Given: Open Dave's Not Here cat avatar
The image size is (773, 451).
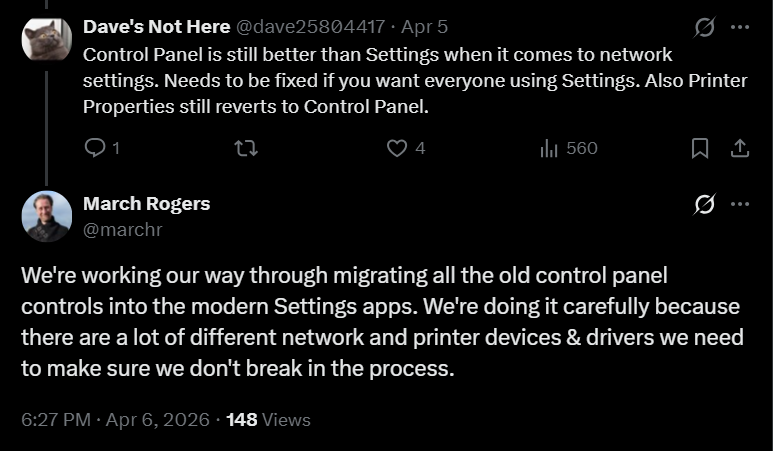Looking at the screenshot, I should click(46, 38).
